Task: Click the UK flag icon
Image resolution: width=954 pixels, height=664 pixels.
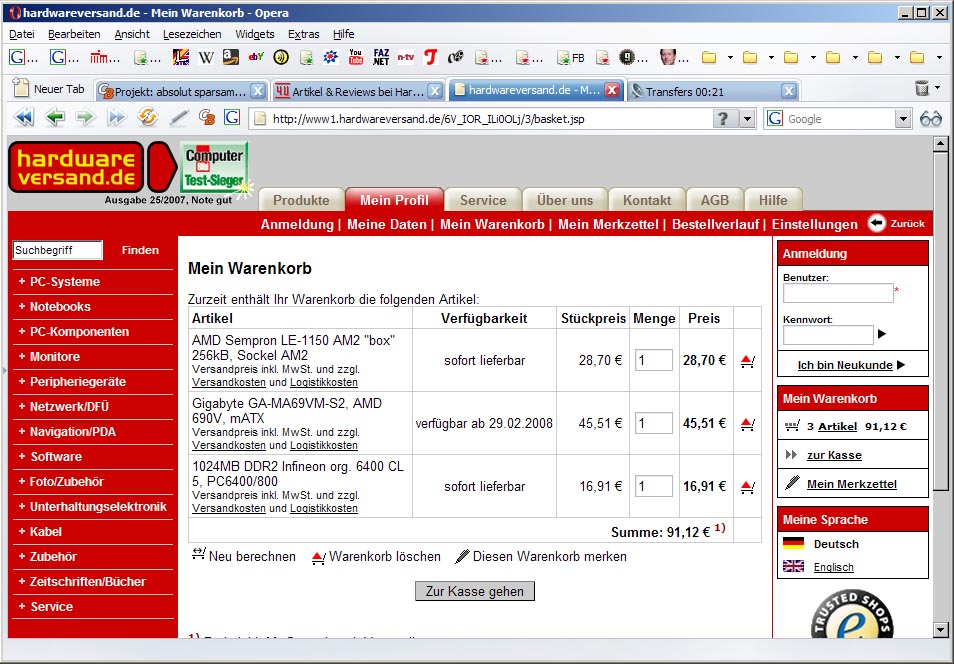Action: click(x=793, y=566)
